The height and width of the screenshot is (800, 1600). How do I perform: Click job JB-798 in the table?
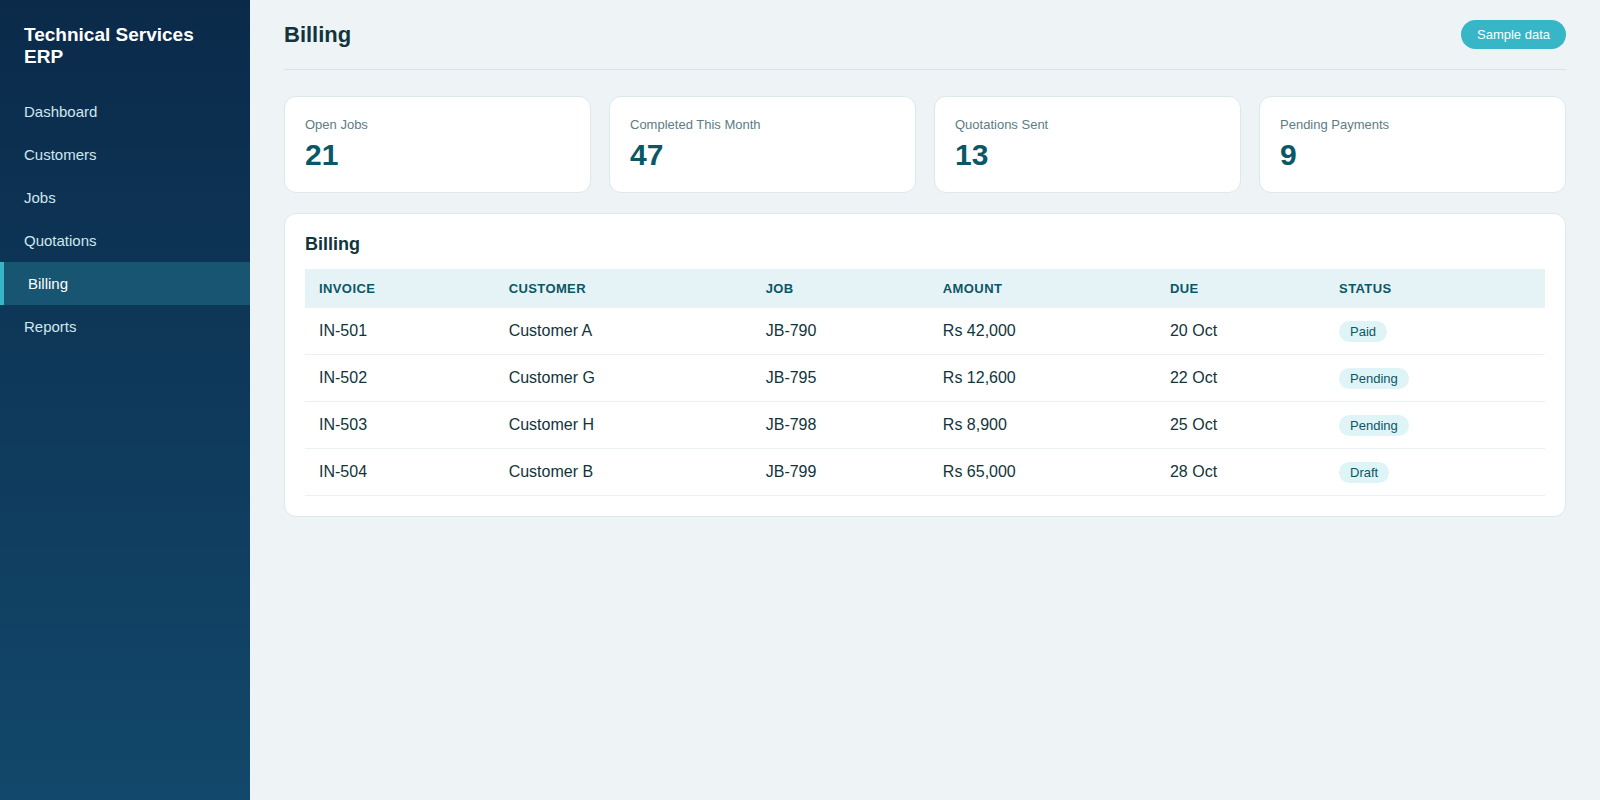tap(791, 425)
